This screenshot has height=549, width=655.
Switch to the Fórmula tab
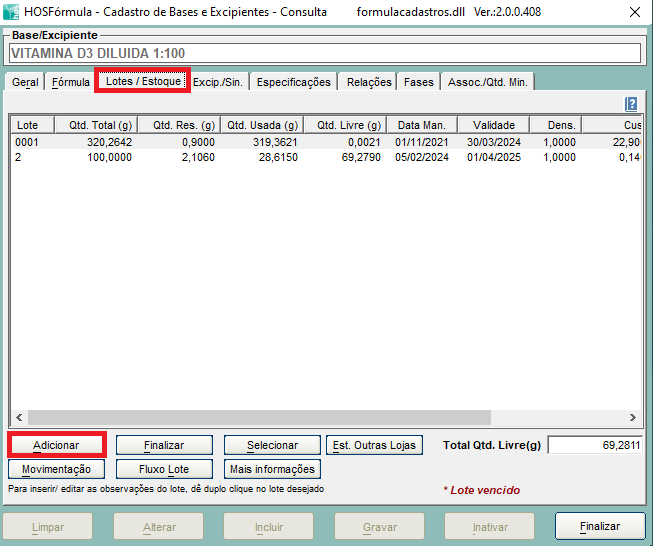(x=70, y=82)
